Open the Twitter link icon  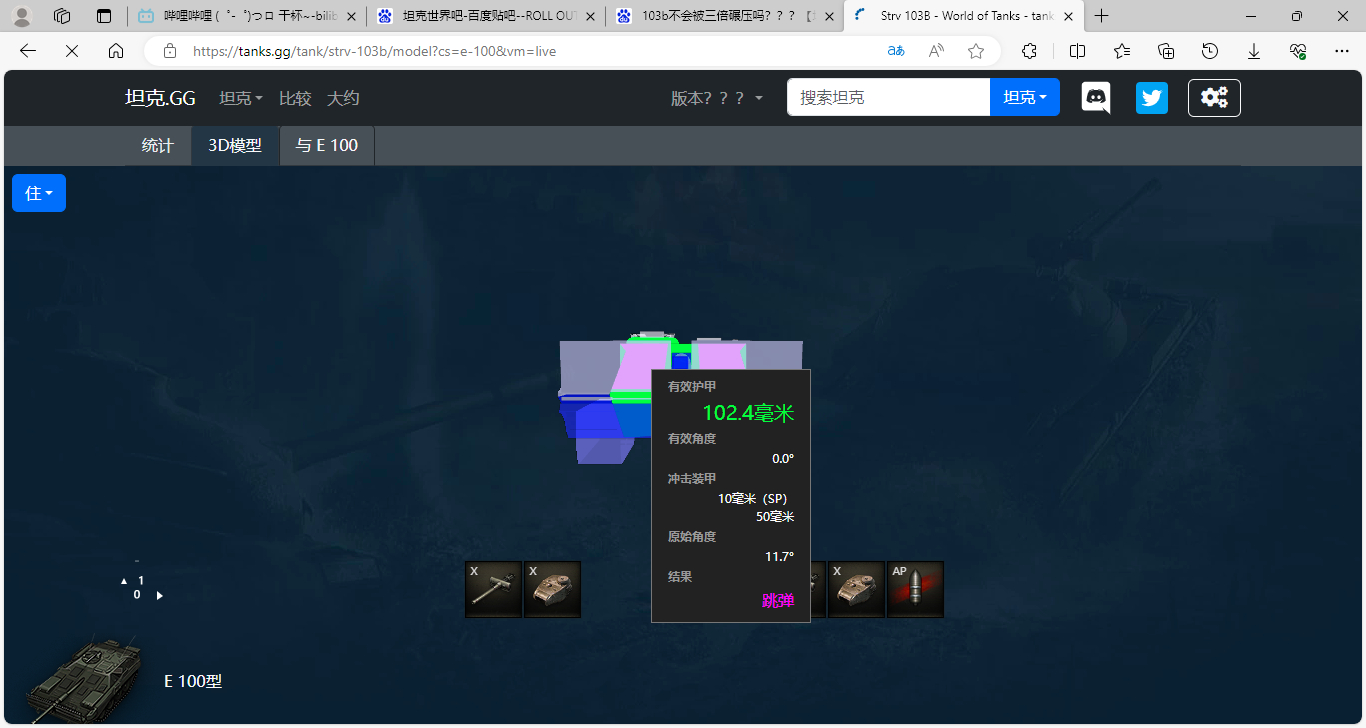pos(1152,98)
